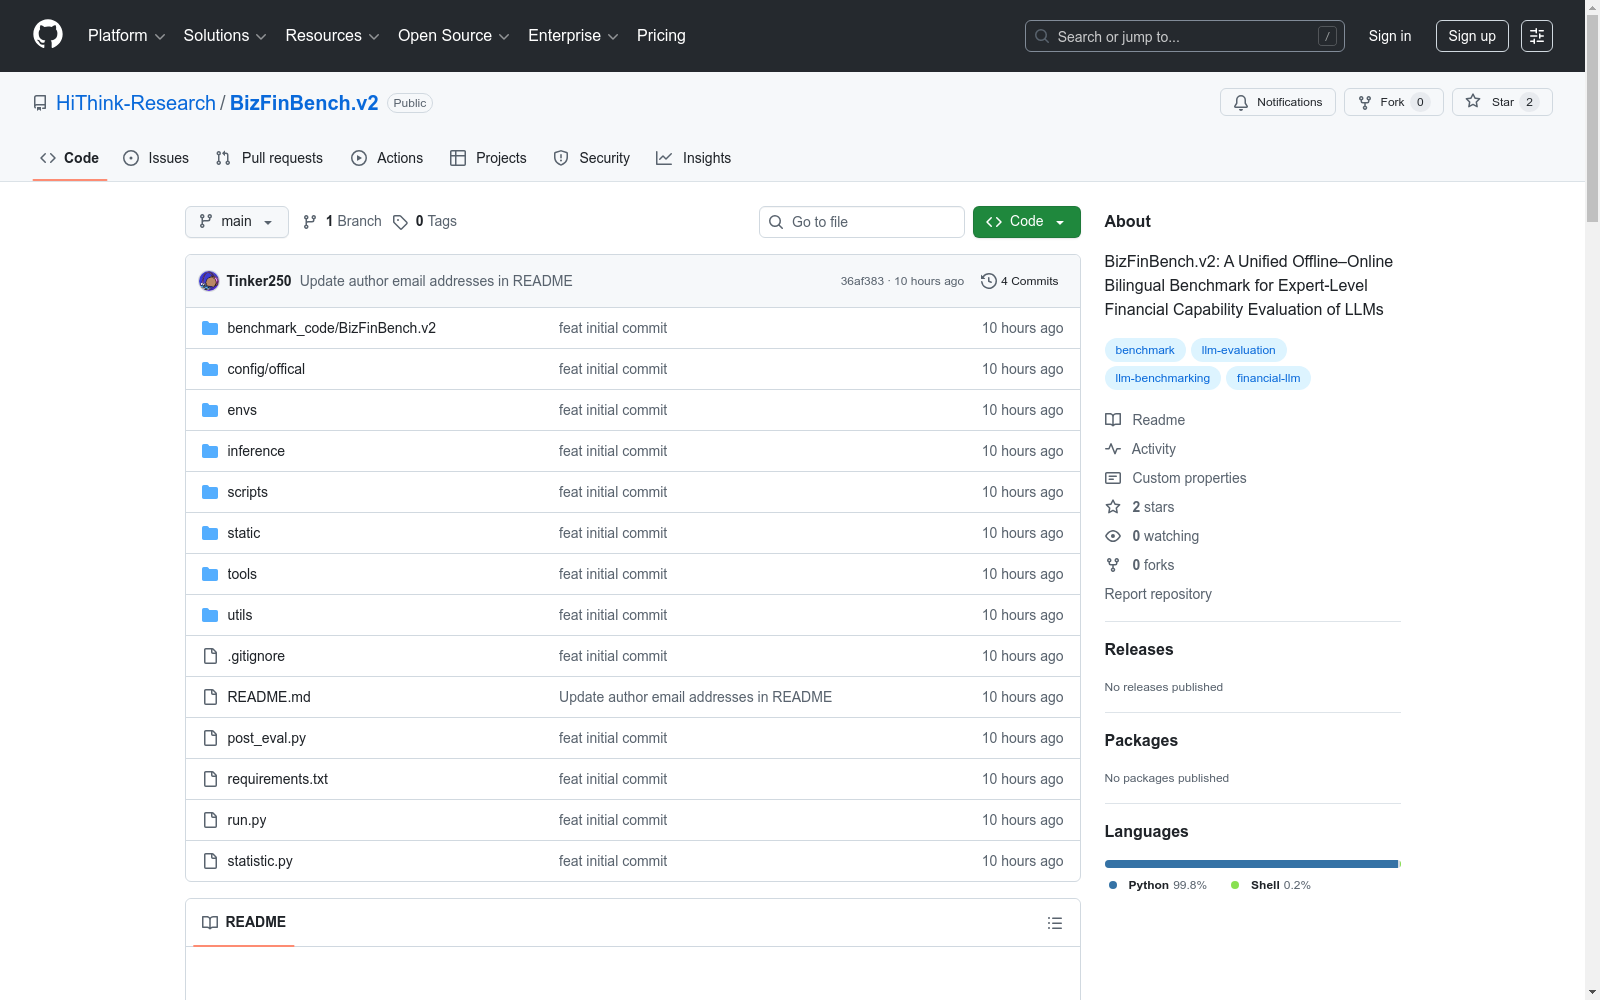Screen dimensions: 1600x1000
Task: Open the BizFinBench.v2 repository name link
Action: click(x=304, y=103)
